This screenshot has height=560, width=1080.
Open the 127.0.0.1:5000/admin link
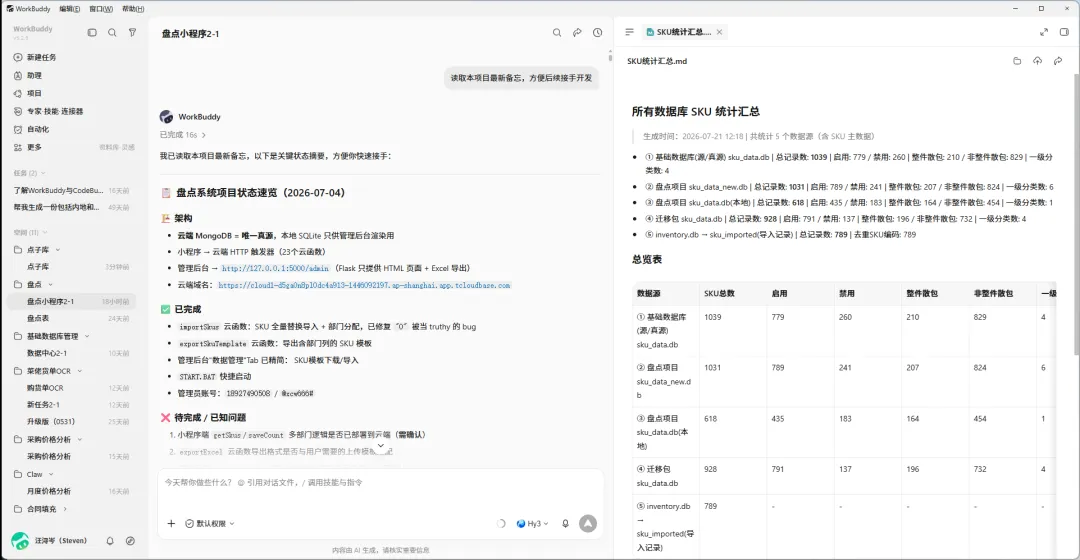(x=276, y=269)
